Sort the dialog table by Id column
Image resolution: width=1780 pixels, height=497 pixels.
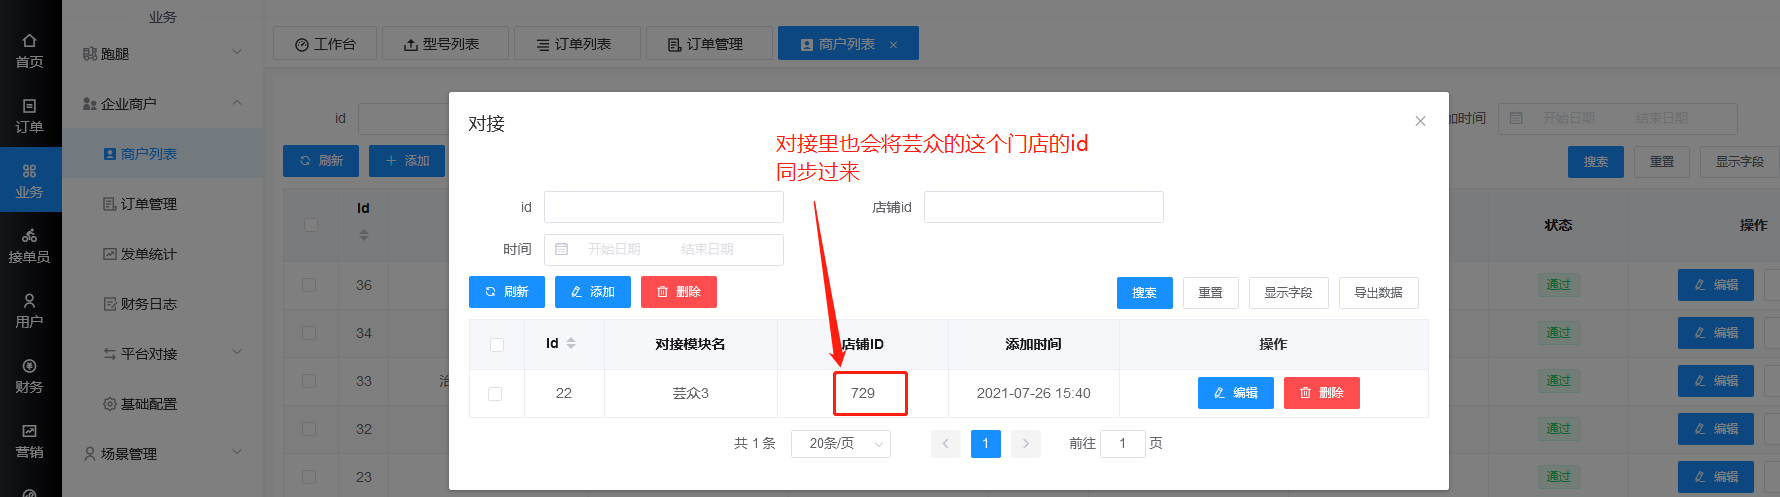click(x=571, y=343)
